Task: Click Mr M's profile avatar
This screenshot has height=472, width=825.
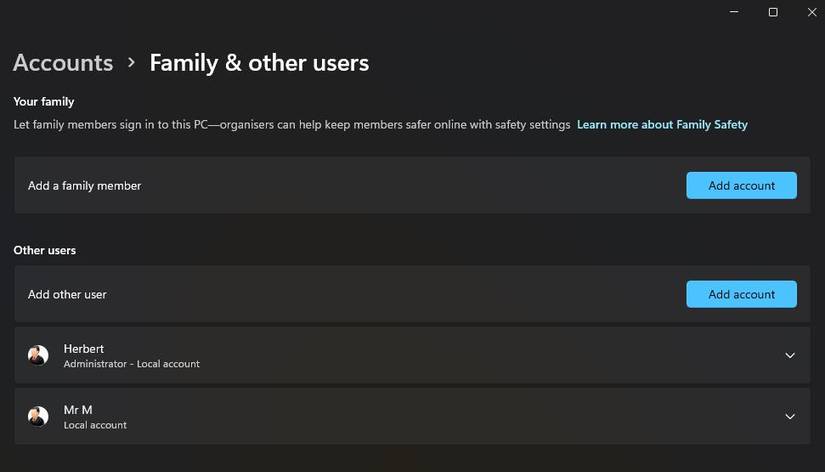Action: pos(38,416)
